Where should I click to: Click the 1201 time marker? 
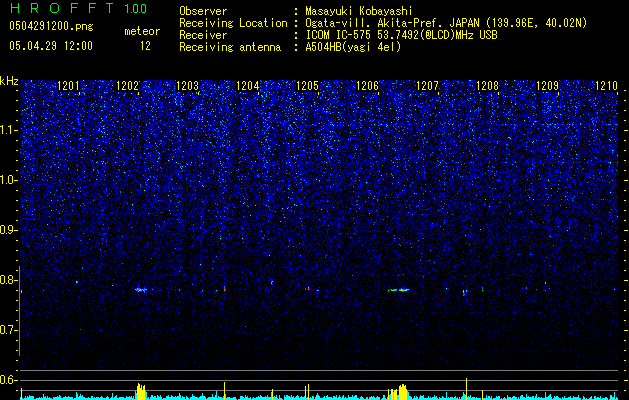tap(68, 85)
